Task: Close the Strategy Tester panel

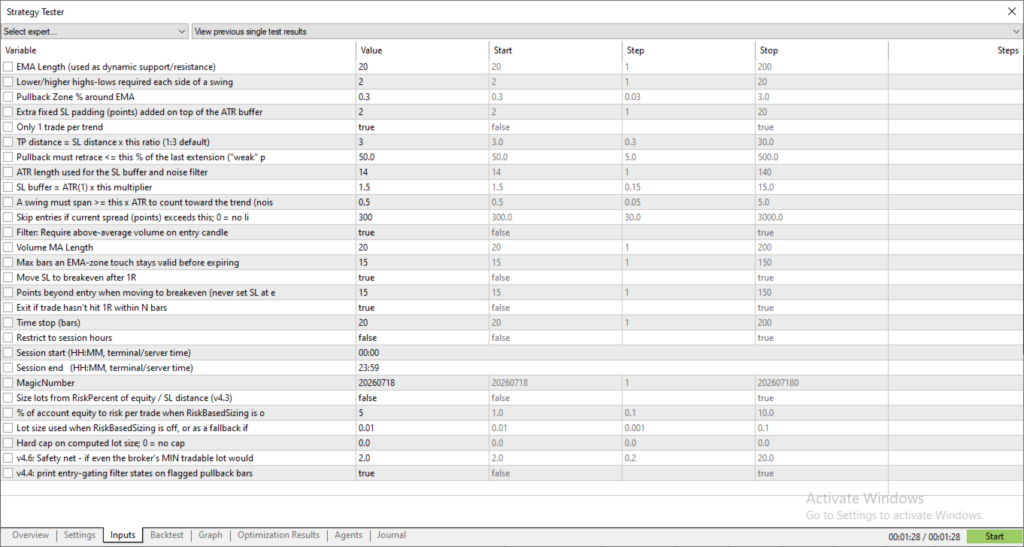Action: (x=1011, y=11)
